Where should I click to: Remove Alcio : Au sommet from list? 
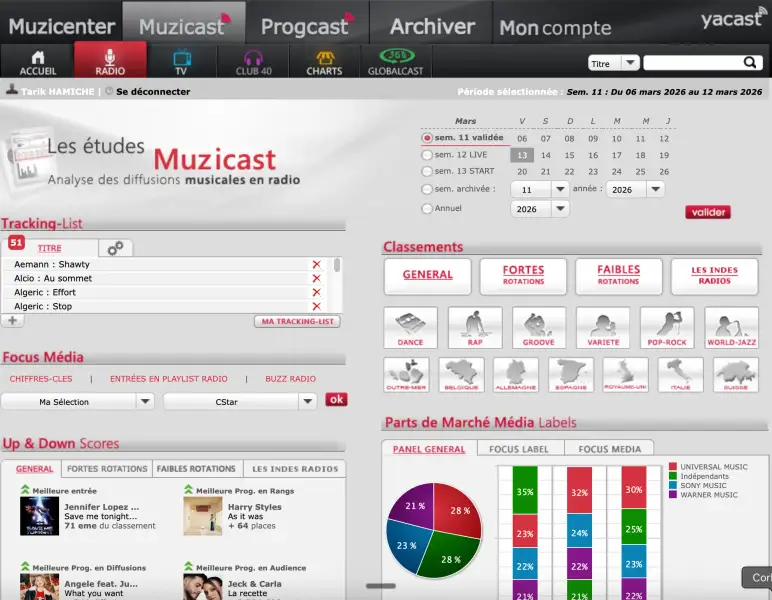317,279
